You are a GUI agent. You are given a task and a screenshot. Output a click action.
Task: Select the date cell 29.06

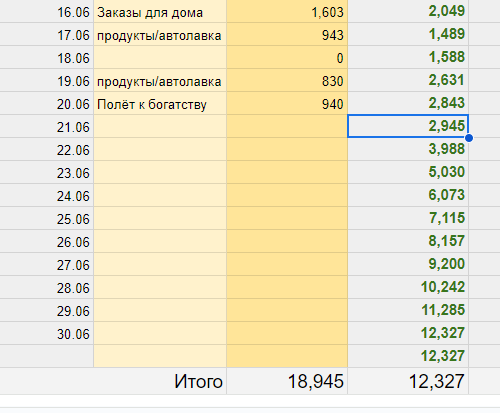point(46,310)
